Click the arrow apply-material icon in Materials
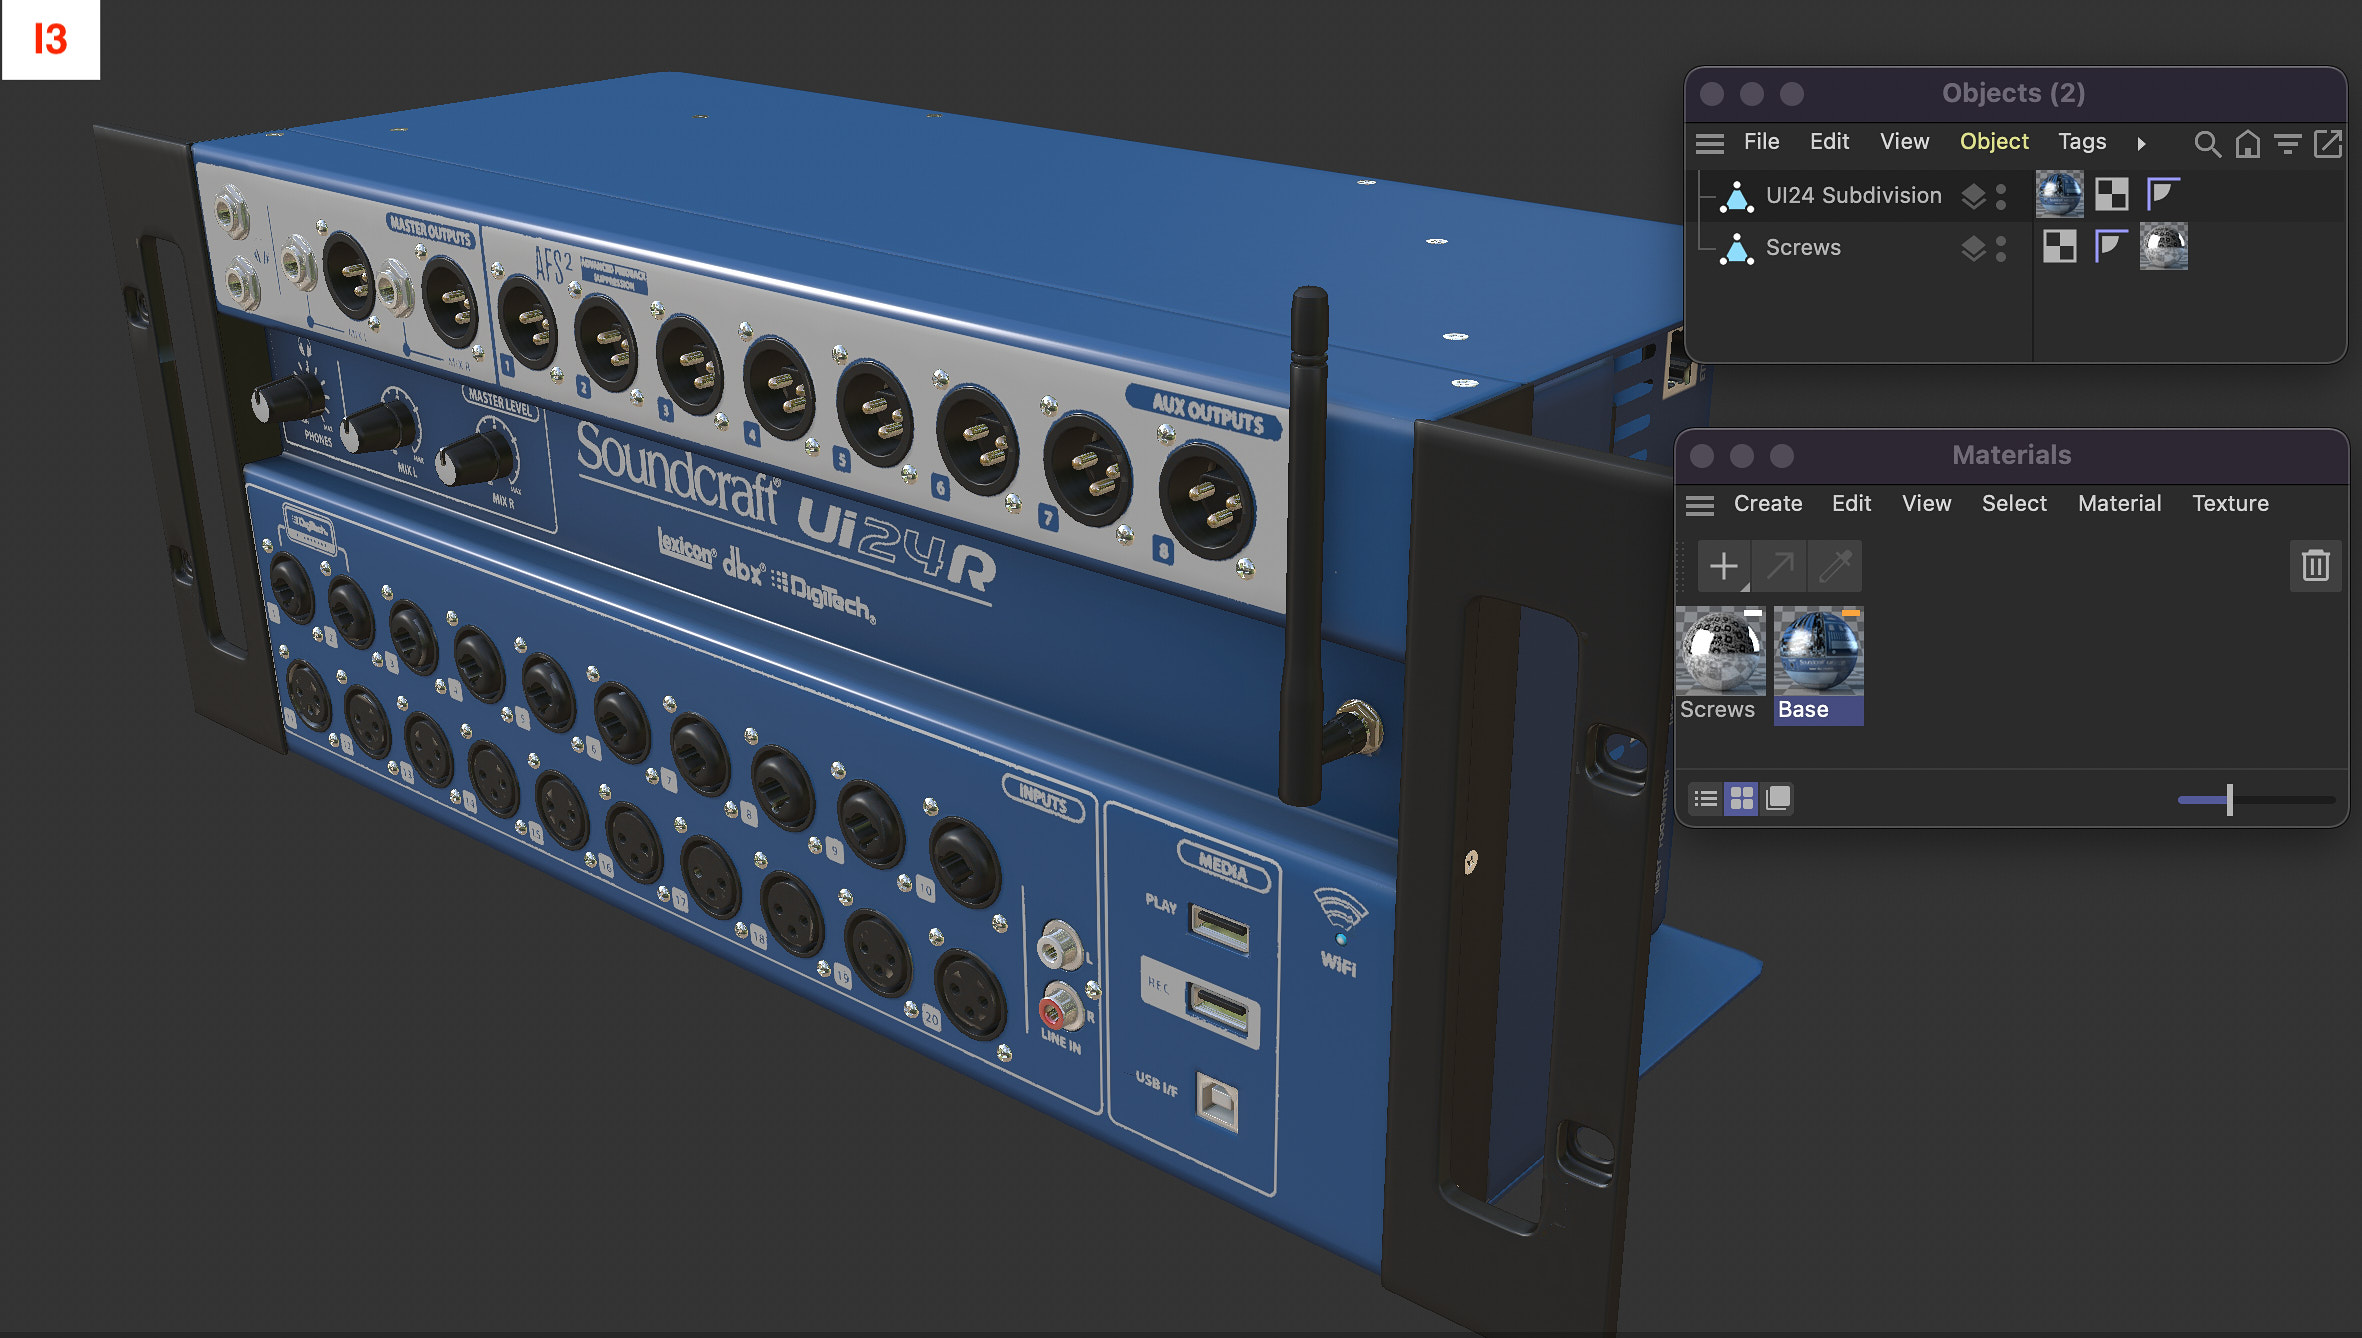Viewport: 2362px width, 1338px height. (1780, 567)
